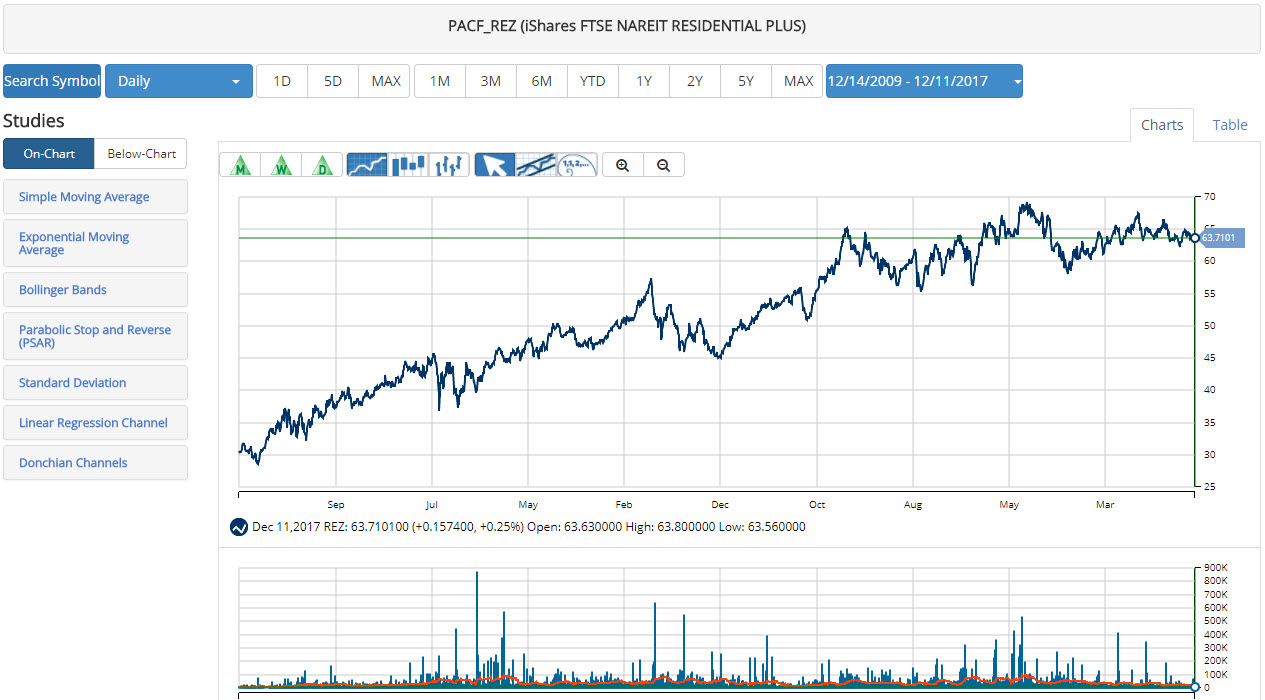Toggle On-Chart studies view
1265x700 pixels.
click(x=49, y=154)
